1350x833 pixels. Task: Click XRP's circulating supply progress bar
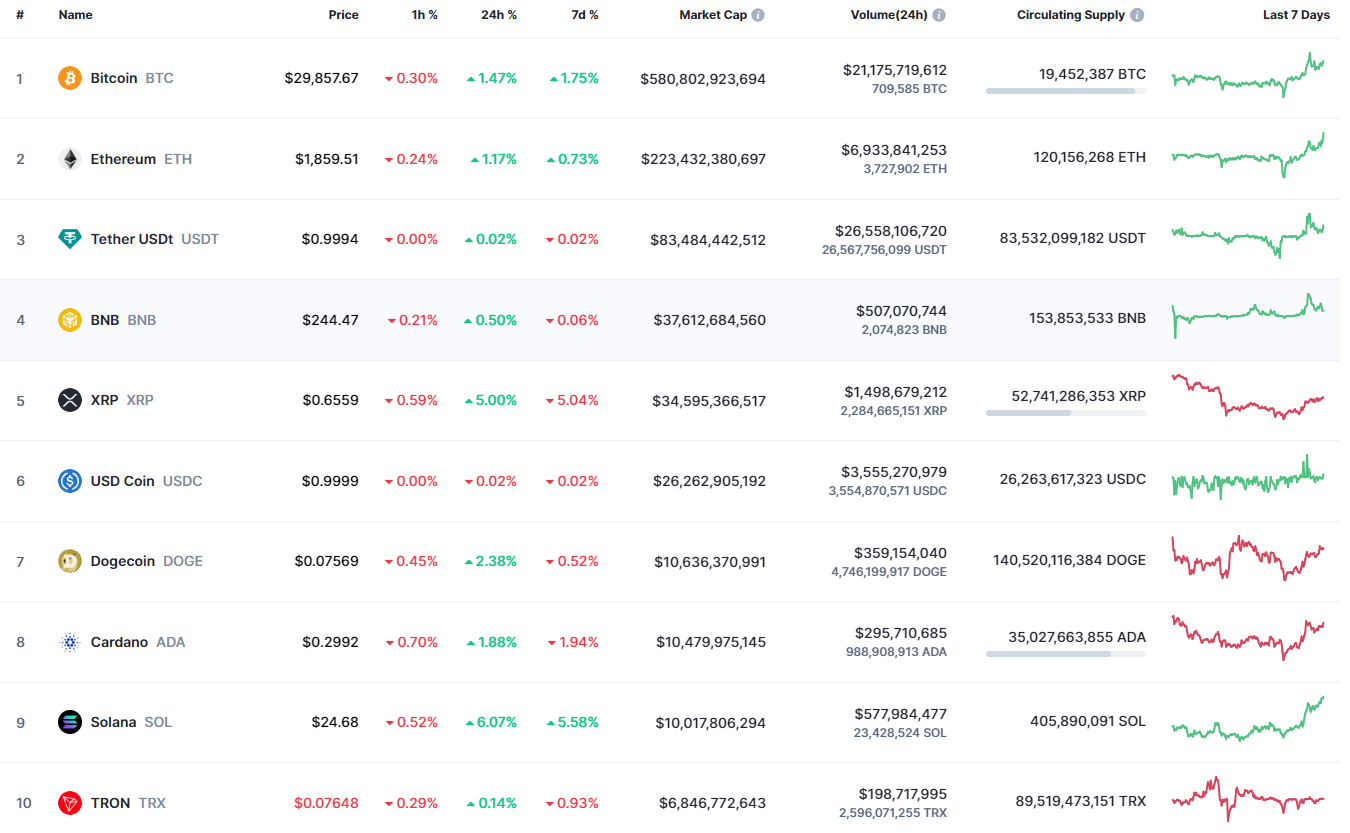pos(1064,413)
